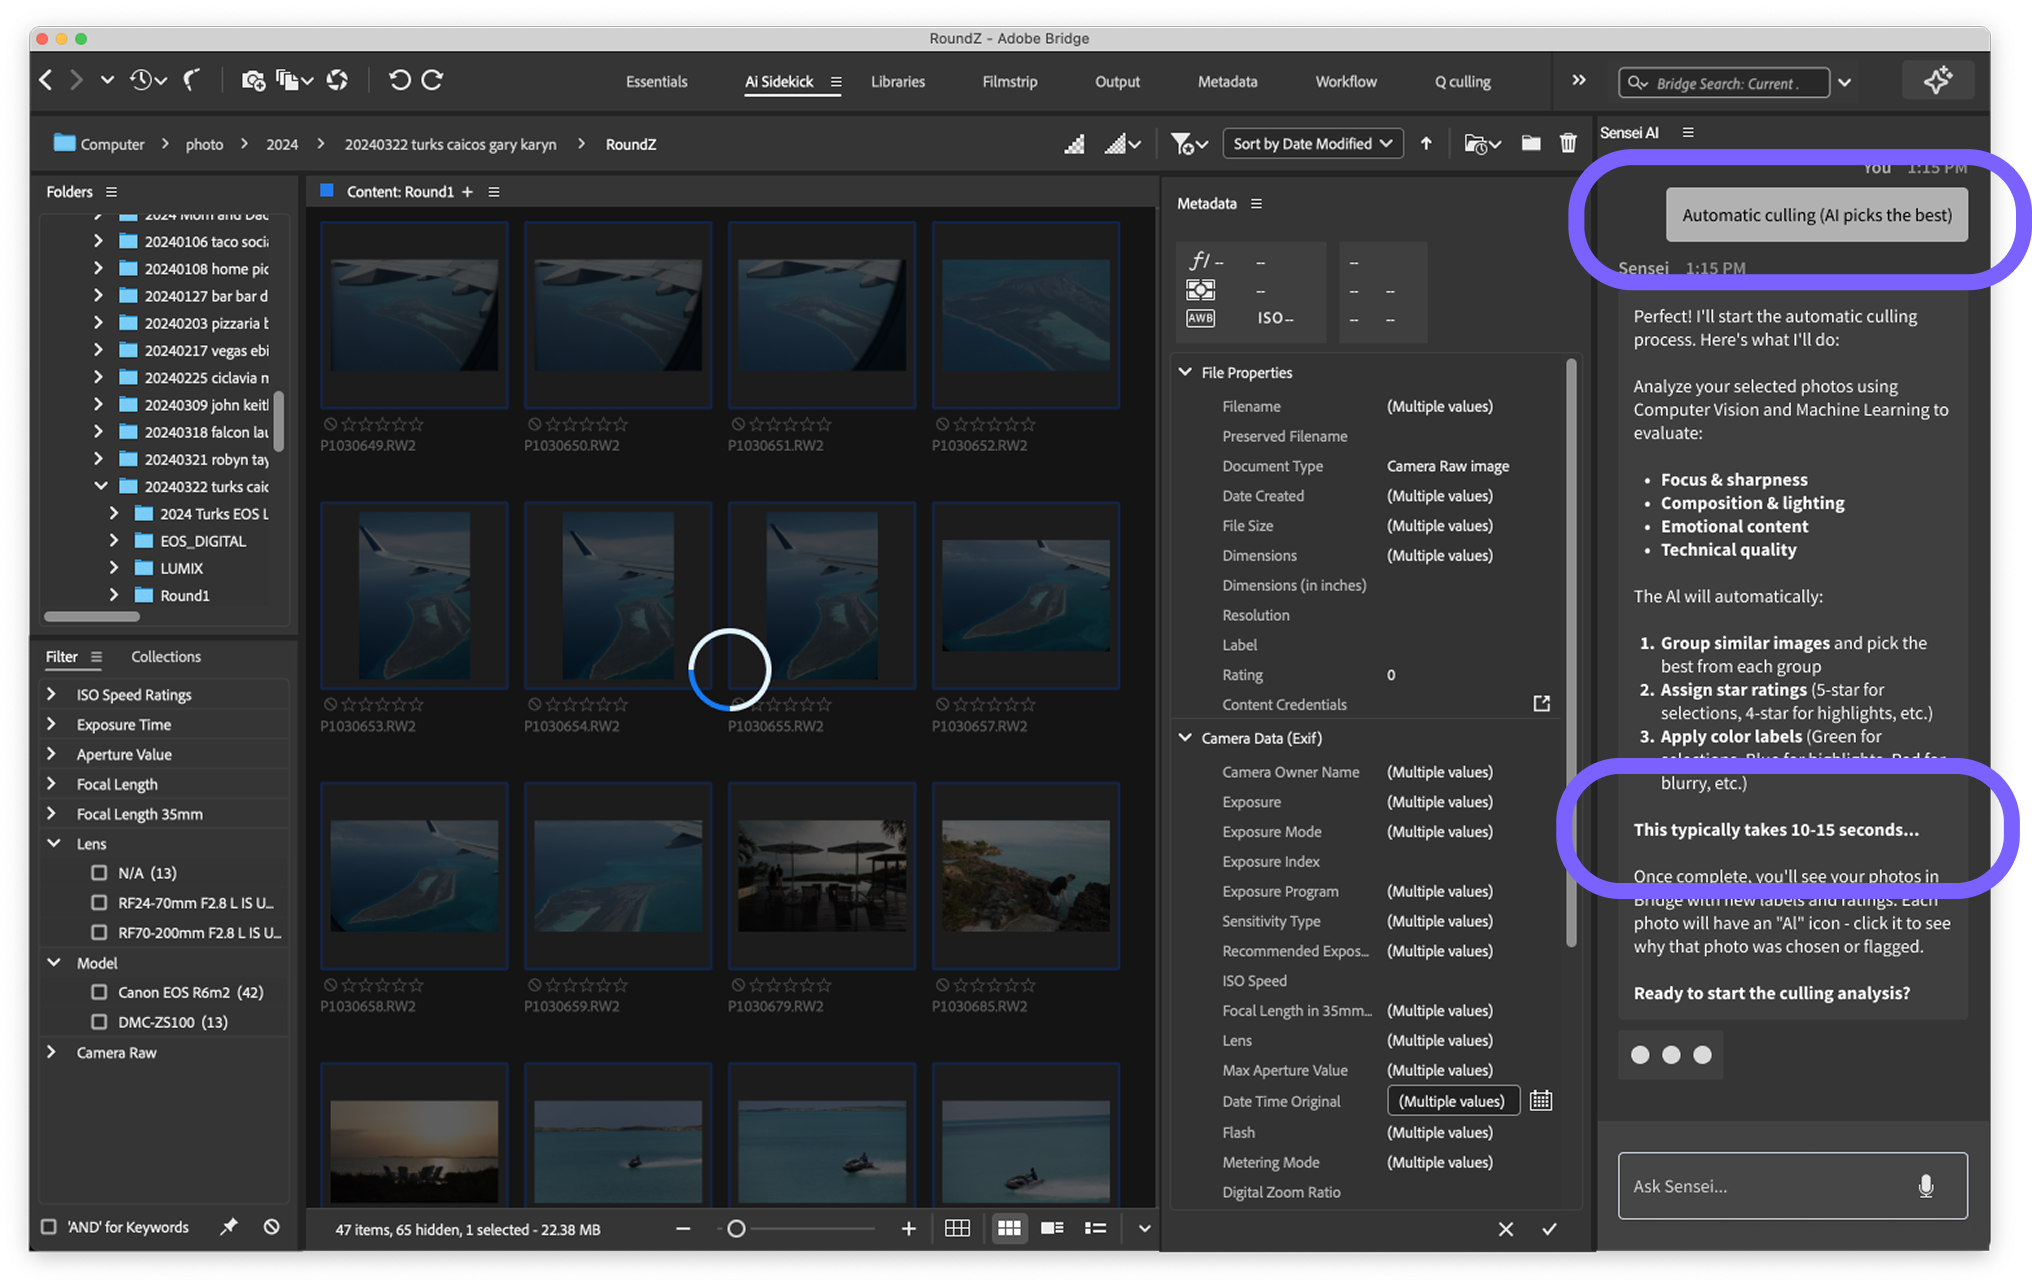Viewport: 2032px width, 1285px height.
Task: Enable the DMC-ZS100 model filter
Action: pyautogui.click(x=99, y=1022)
